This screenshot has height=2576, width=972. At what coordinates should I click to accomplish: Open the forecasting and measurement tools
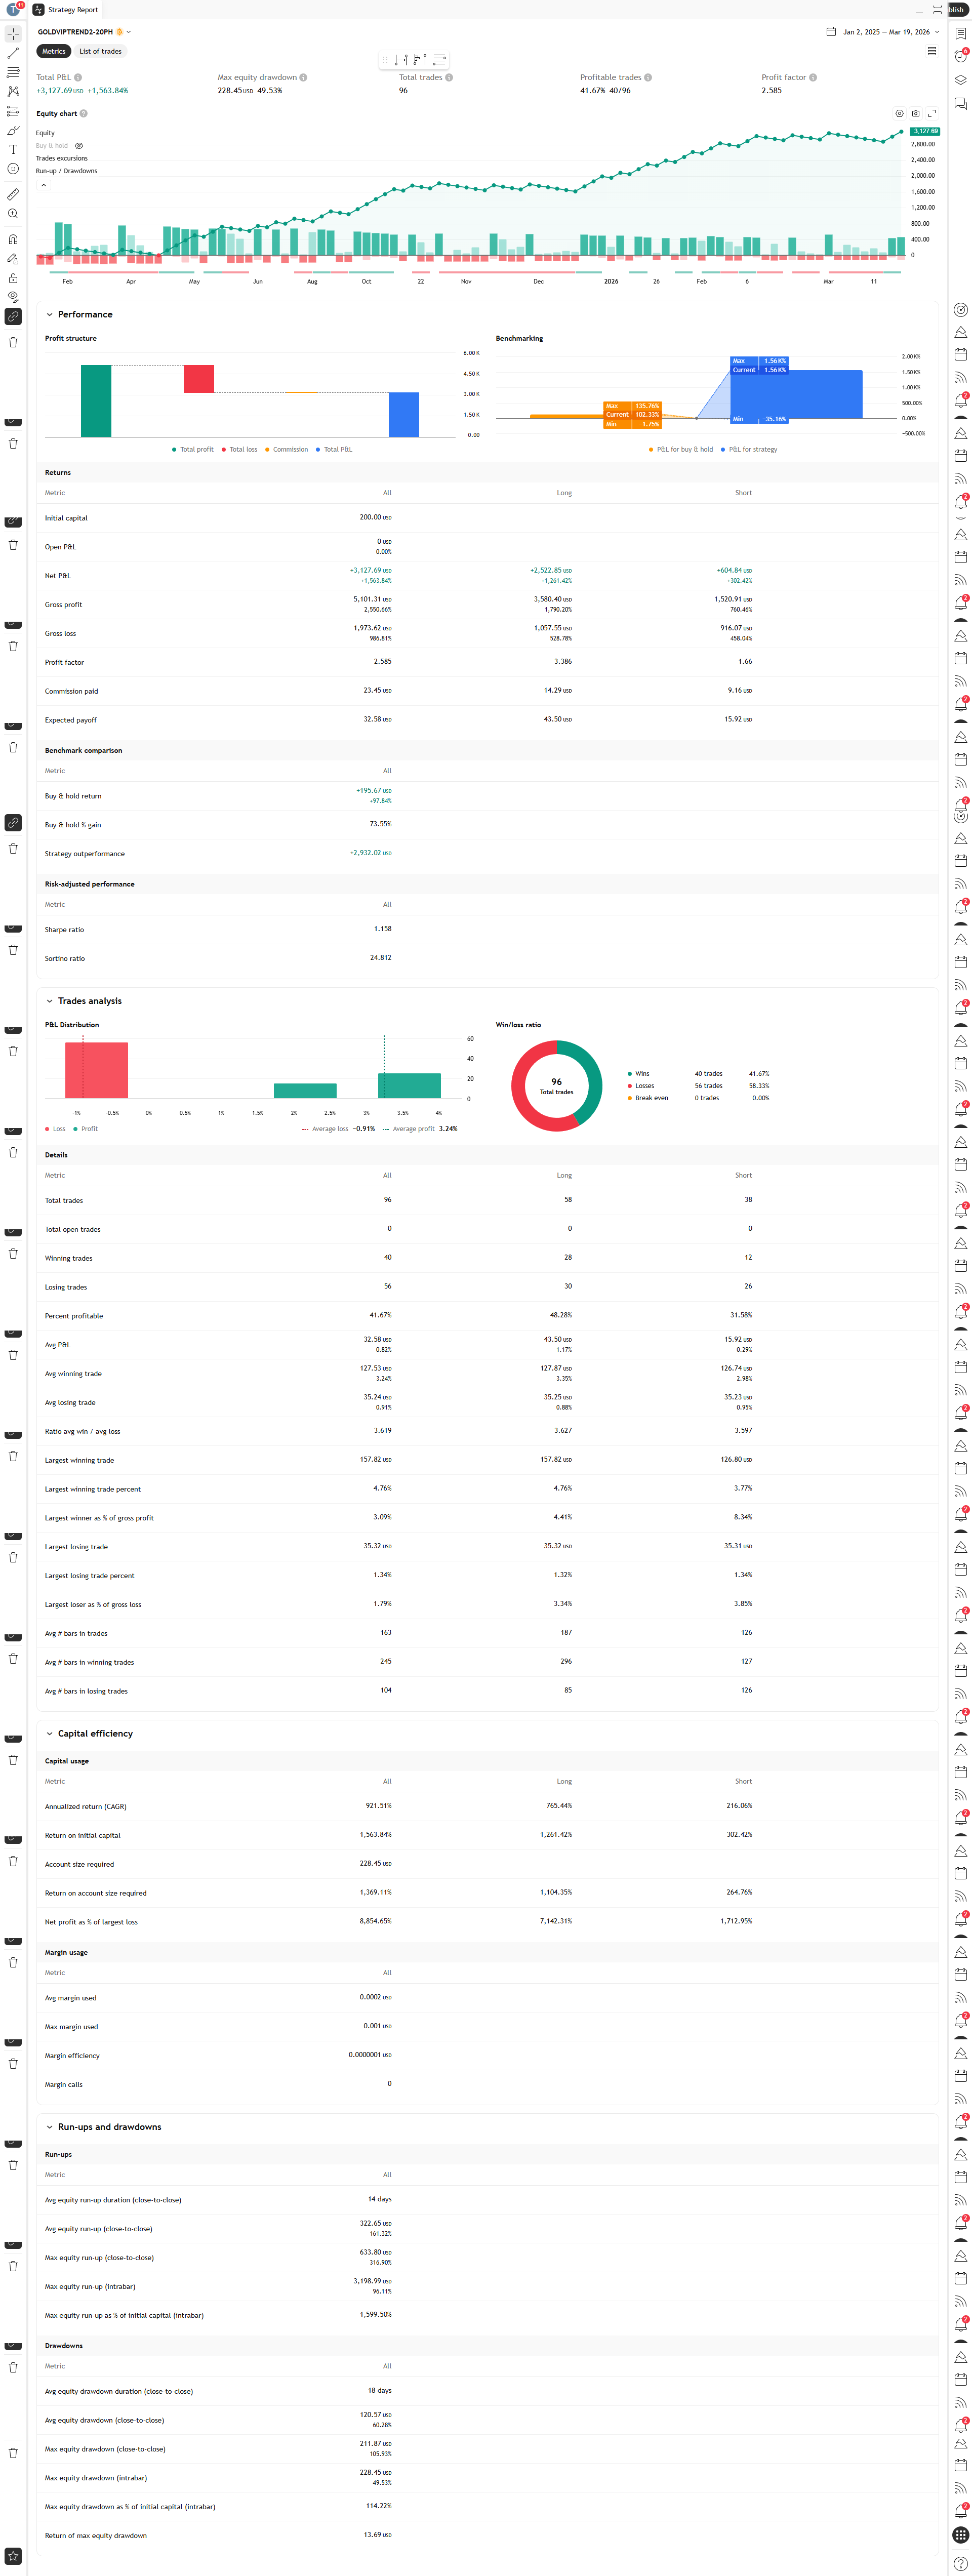pyautogui.click(x=13, y=111)
